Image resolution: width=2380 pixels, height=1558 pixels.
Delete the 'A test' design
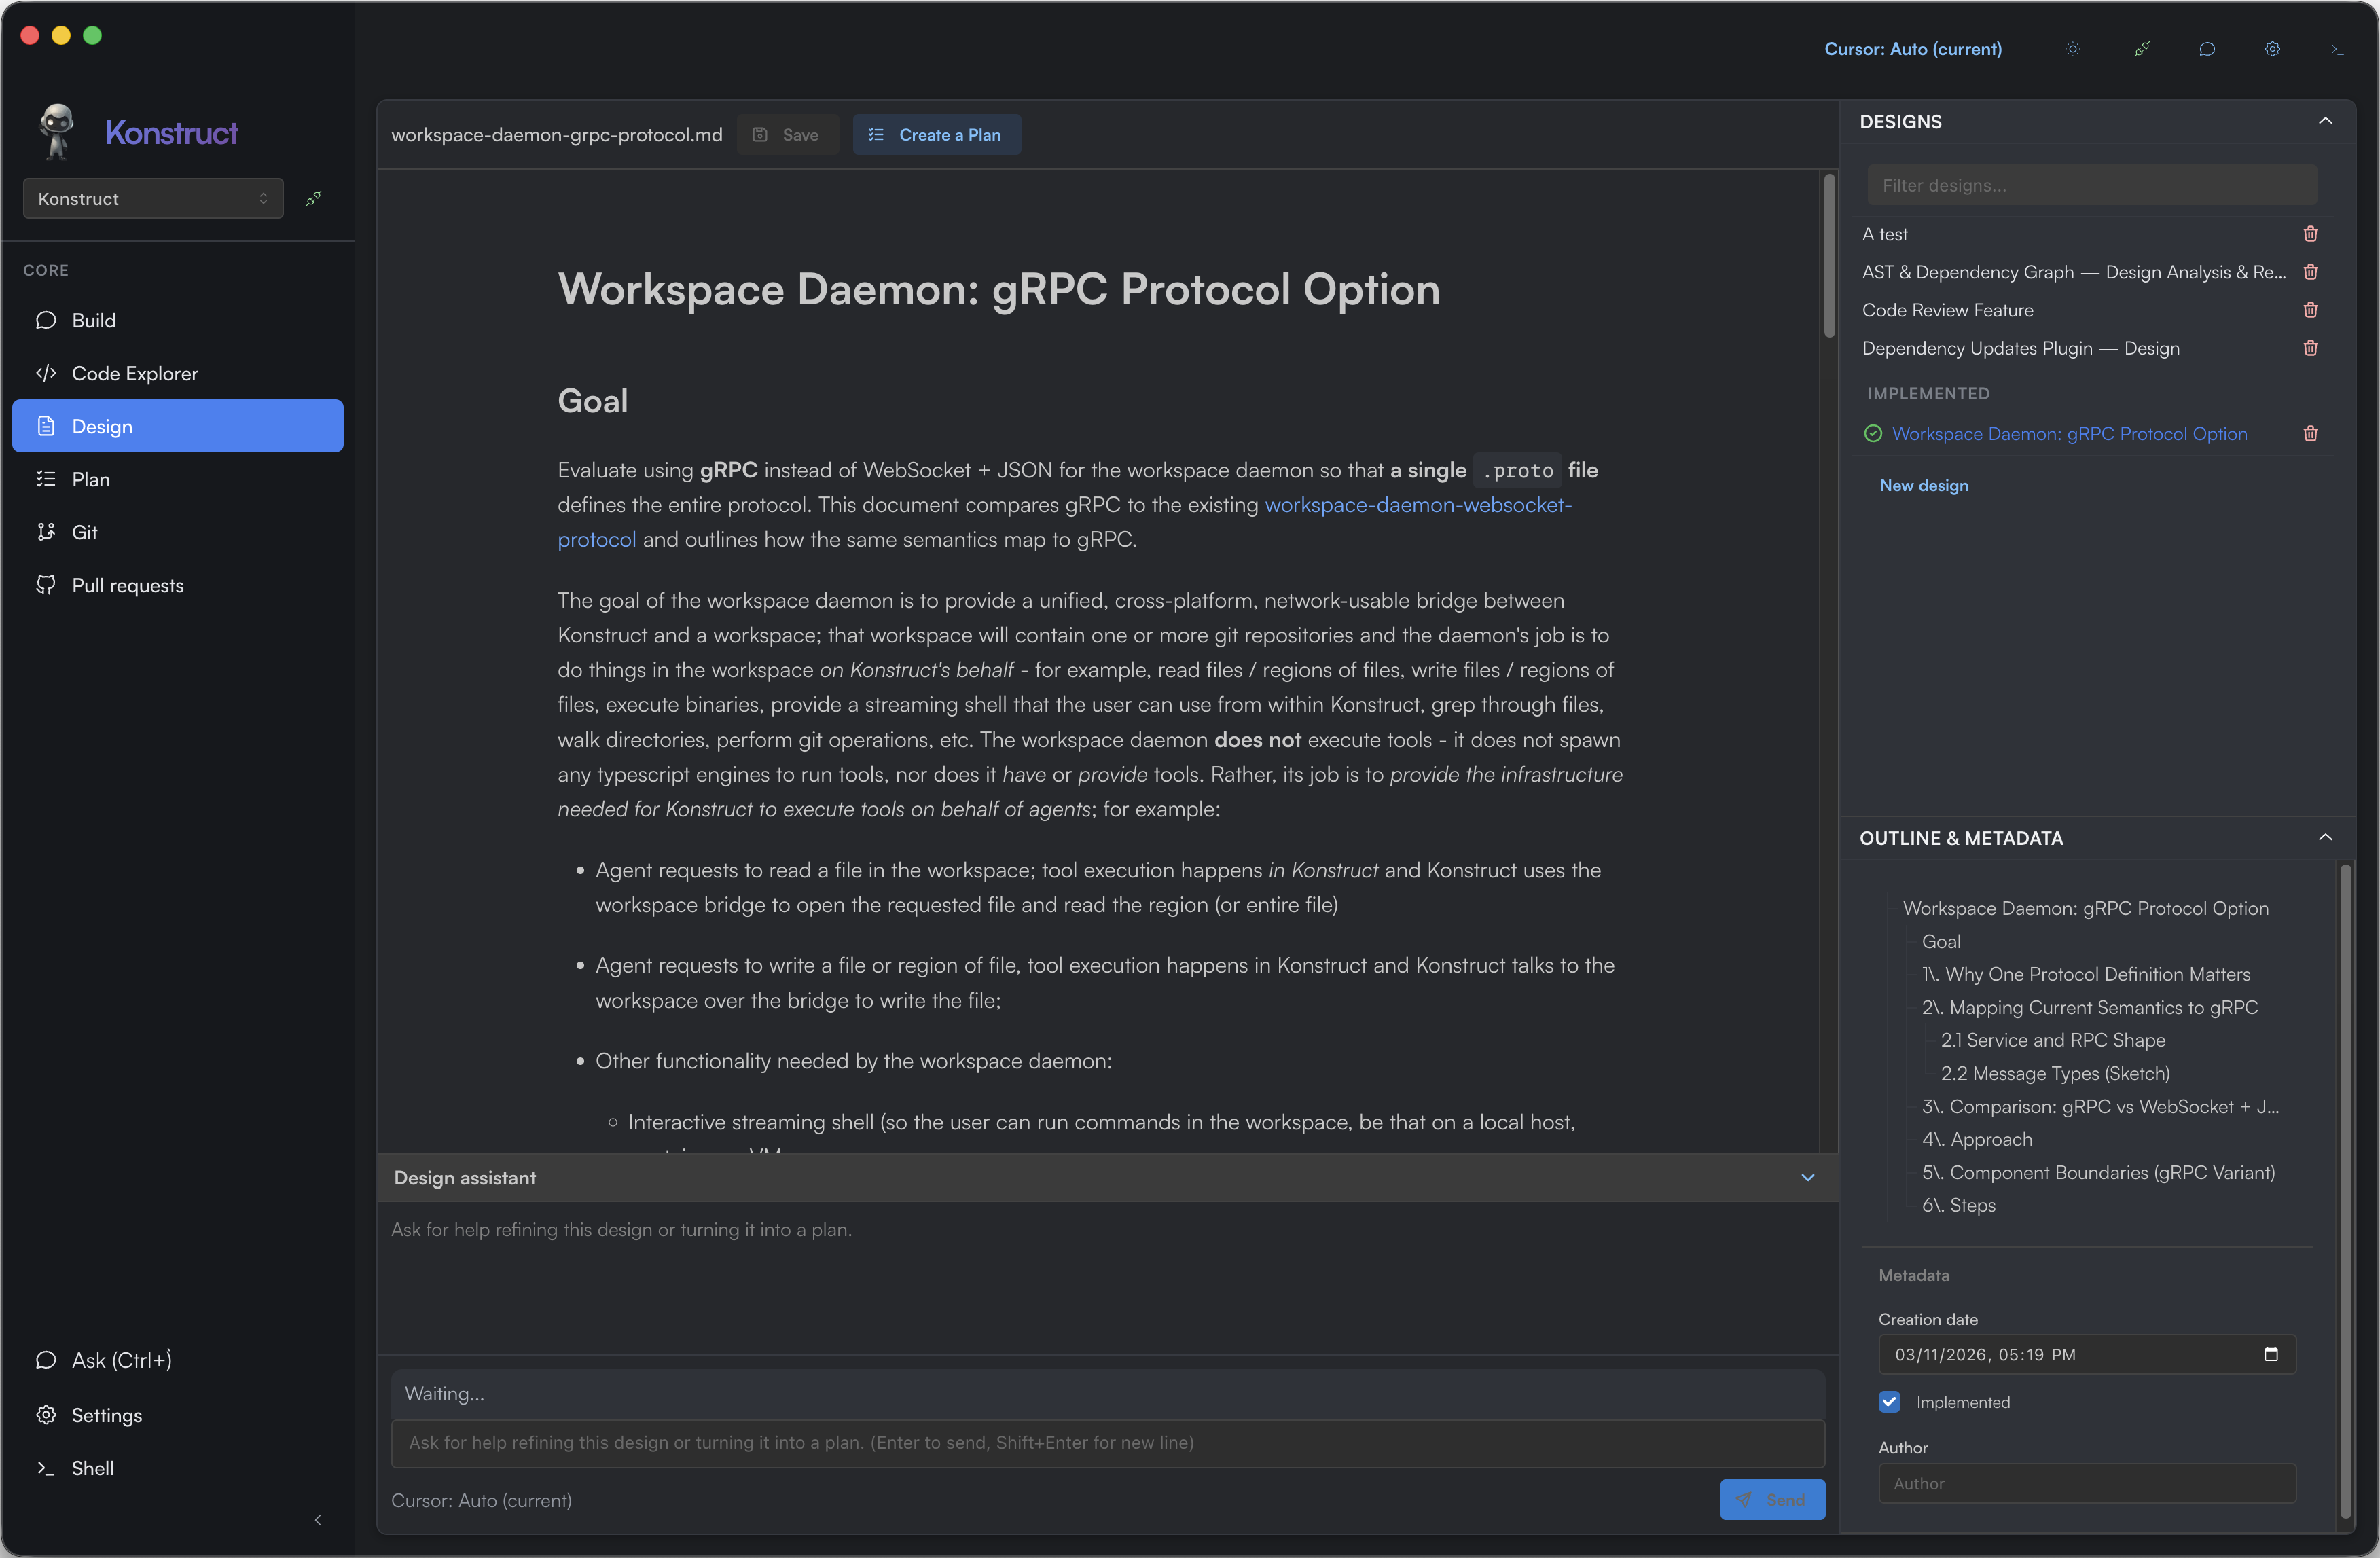[2310, 234]
